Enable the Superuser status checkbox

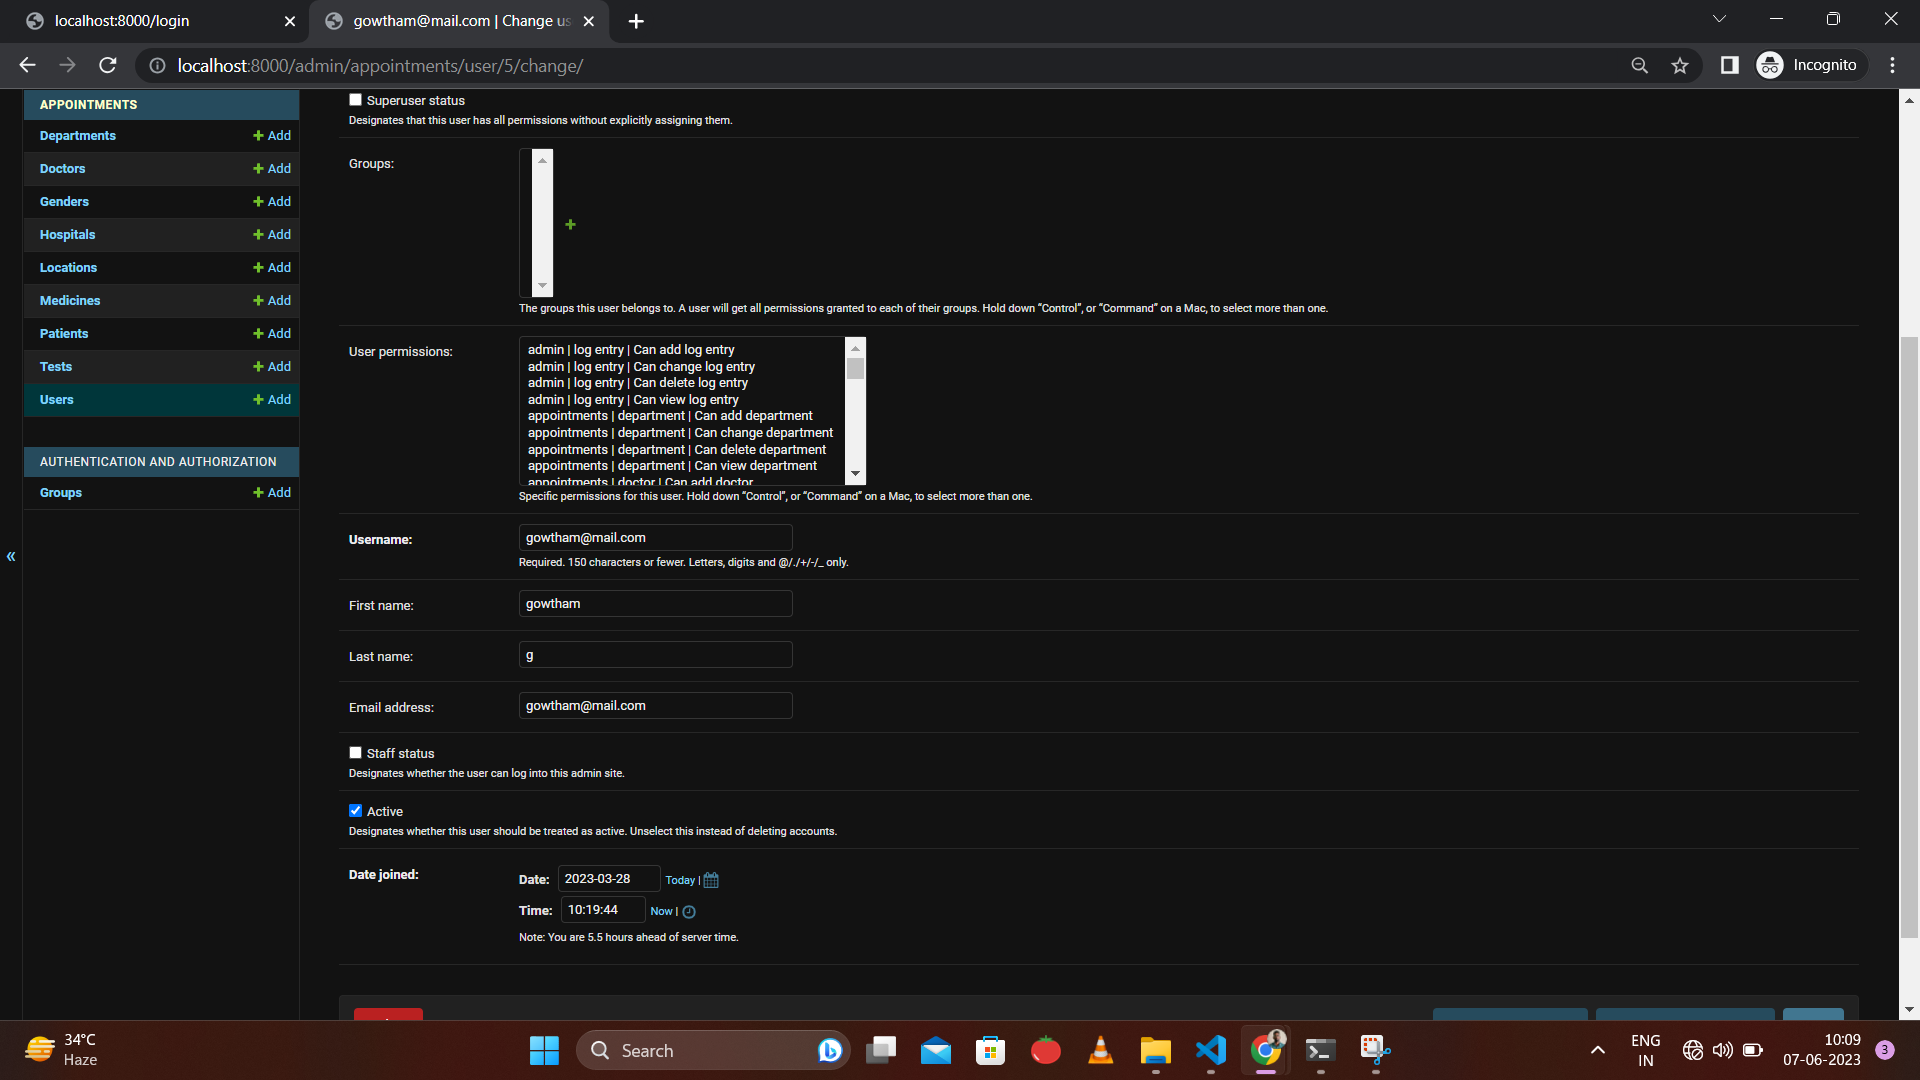(x=355, y=100)
